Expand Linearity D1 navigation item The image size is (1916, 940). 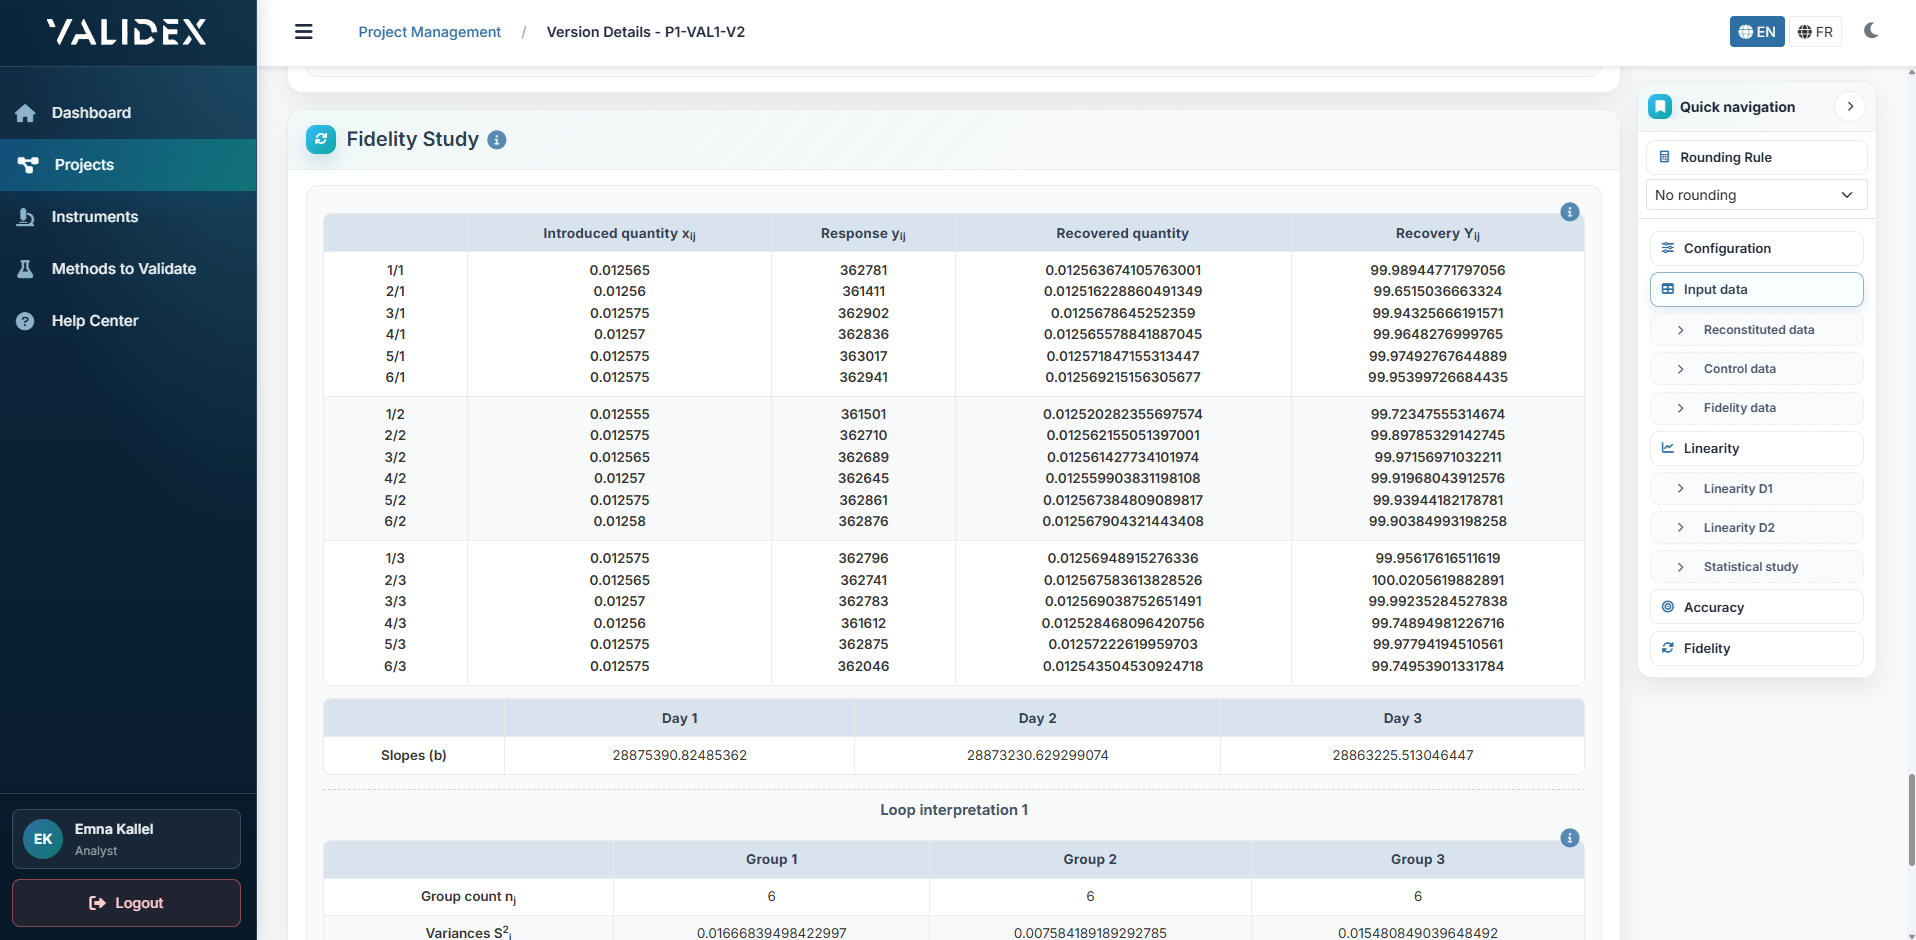click(1737, 489)
